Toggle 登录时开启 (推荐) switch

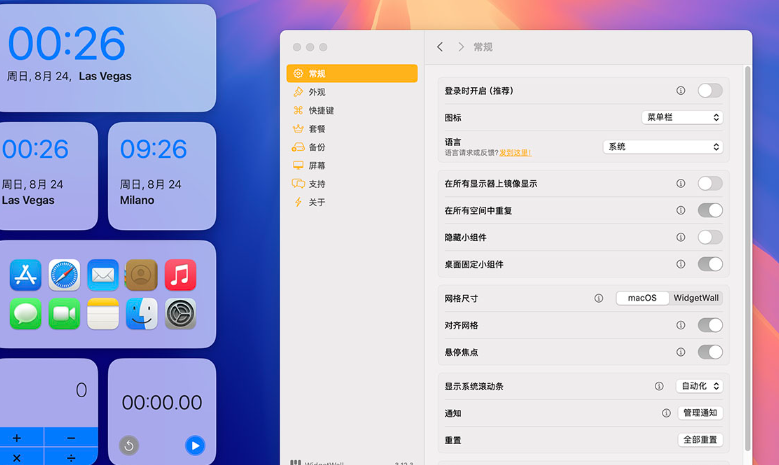pos(710,90)
